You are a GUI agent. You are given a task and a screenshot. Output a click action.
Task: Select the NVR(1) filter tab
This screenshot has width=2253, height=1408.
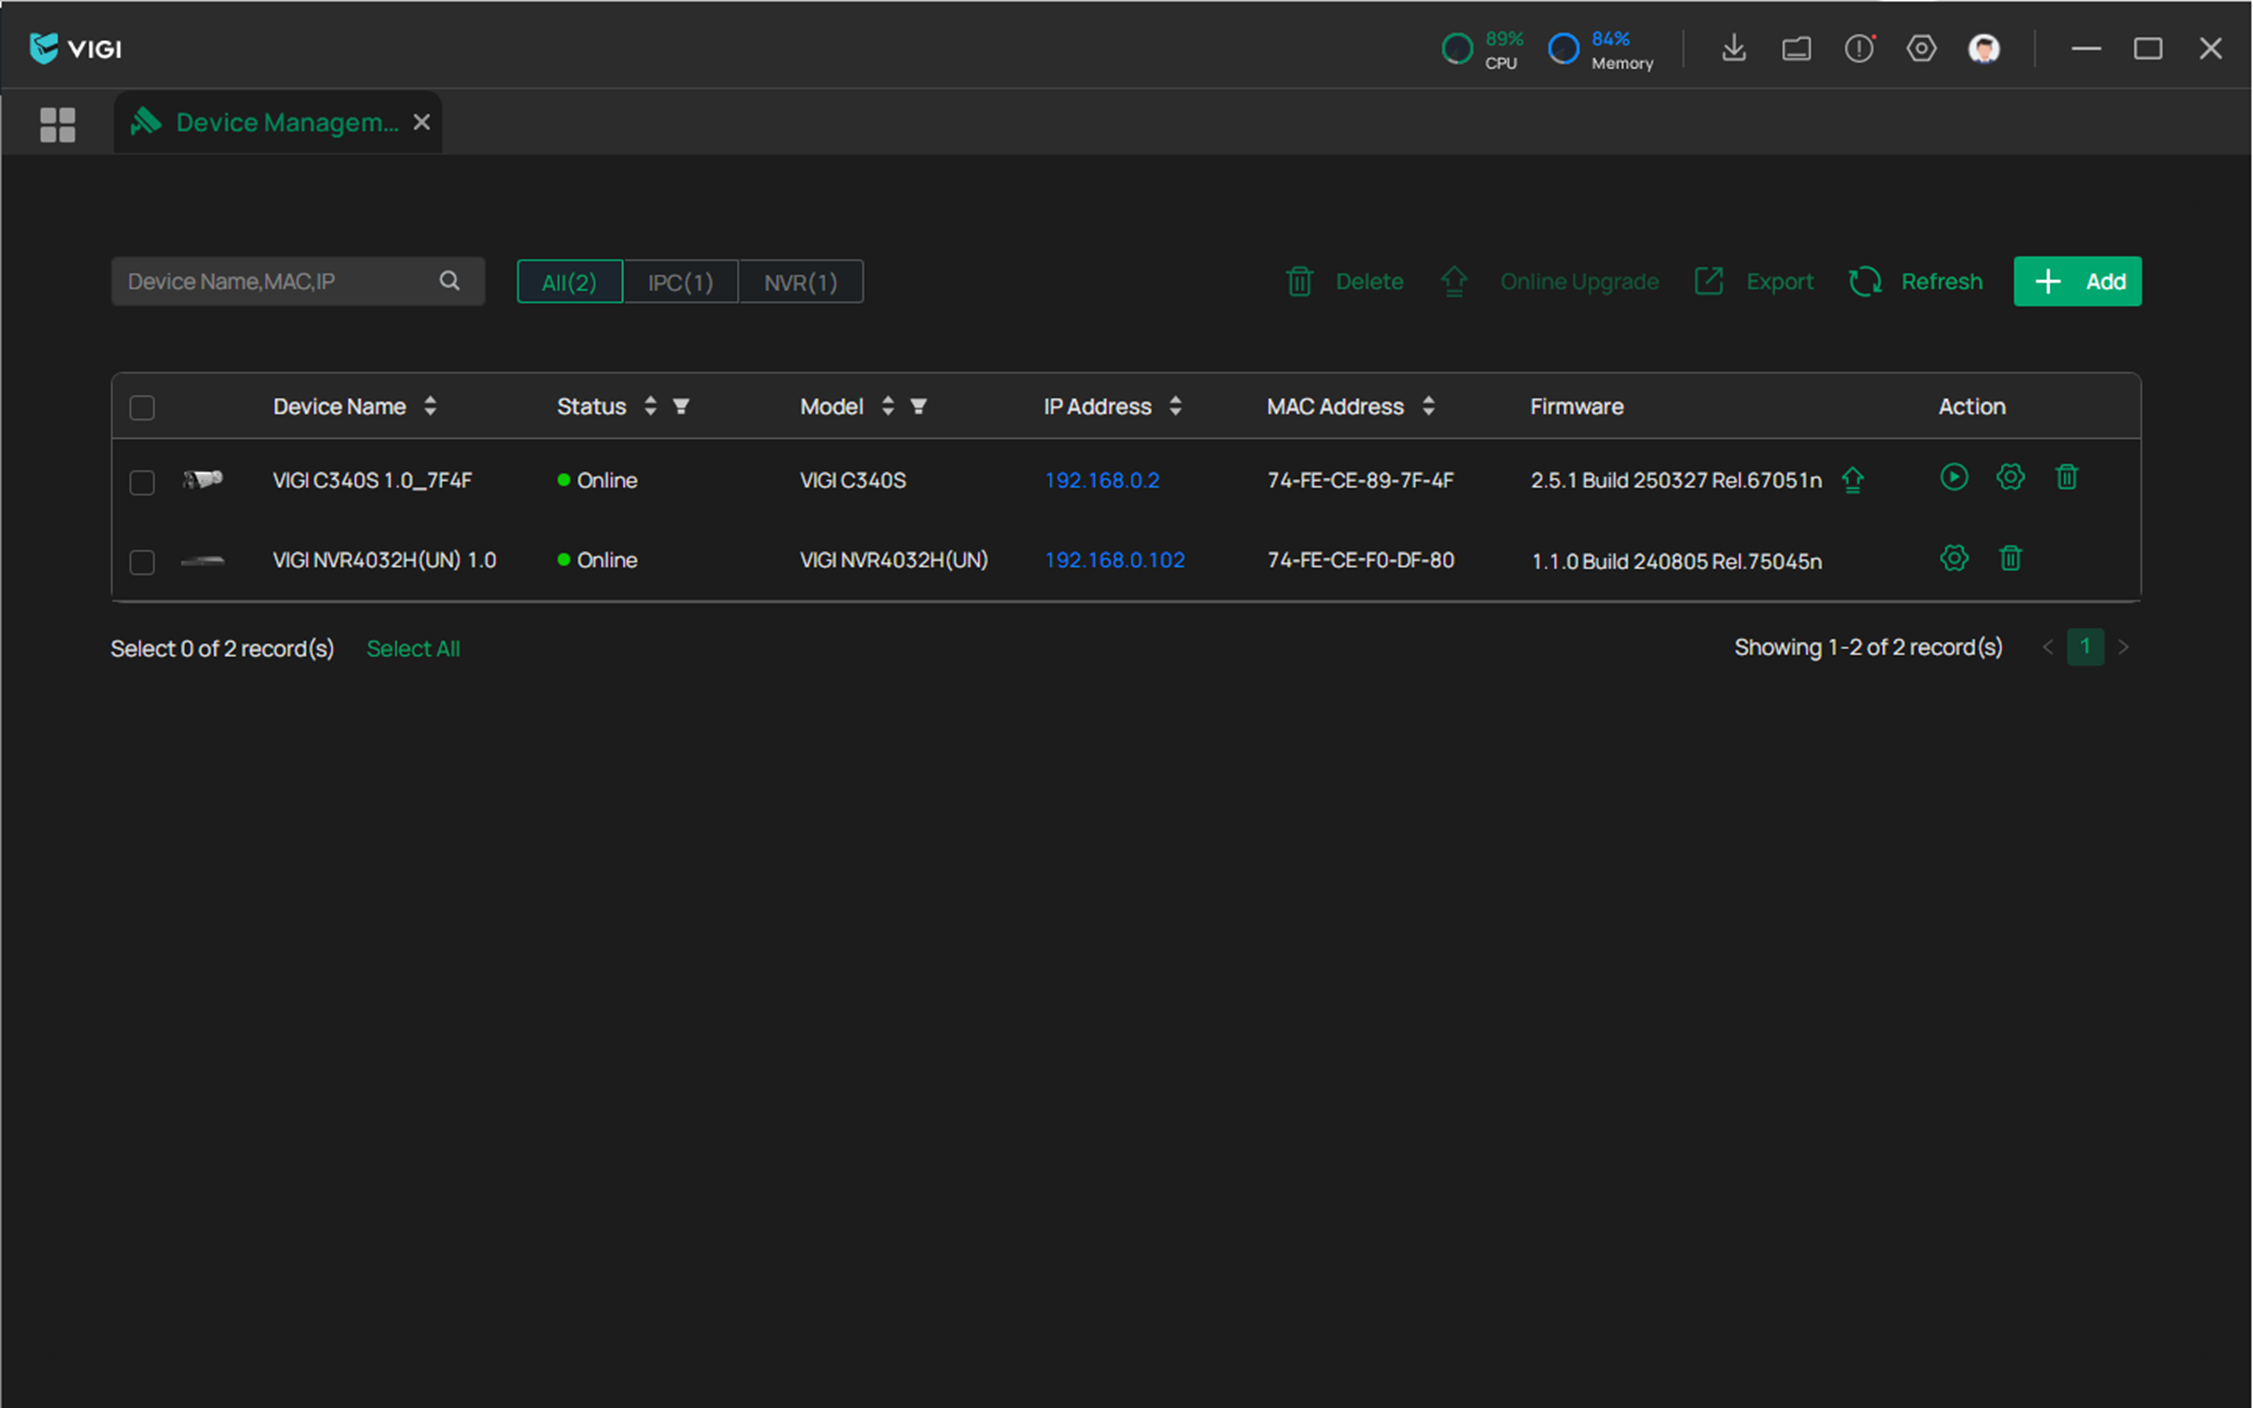pos(800,282)
